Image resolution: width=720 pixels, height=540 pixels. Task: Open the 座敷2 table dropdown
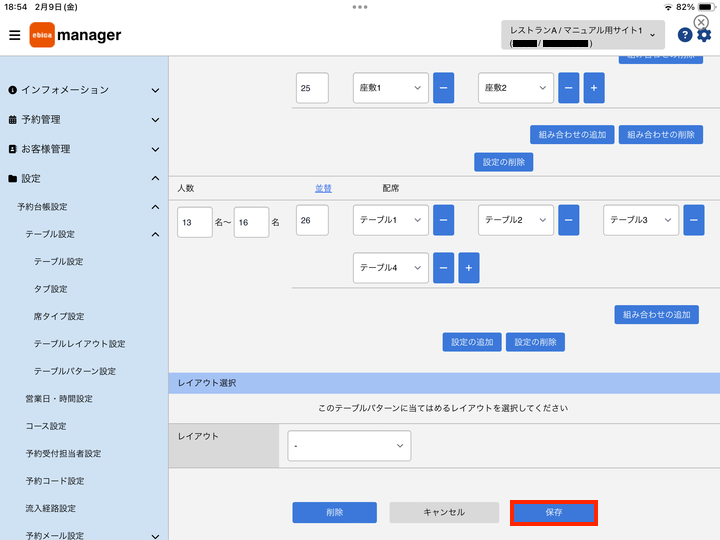click(516, 88)
